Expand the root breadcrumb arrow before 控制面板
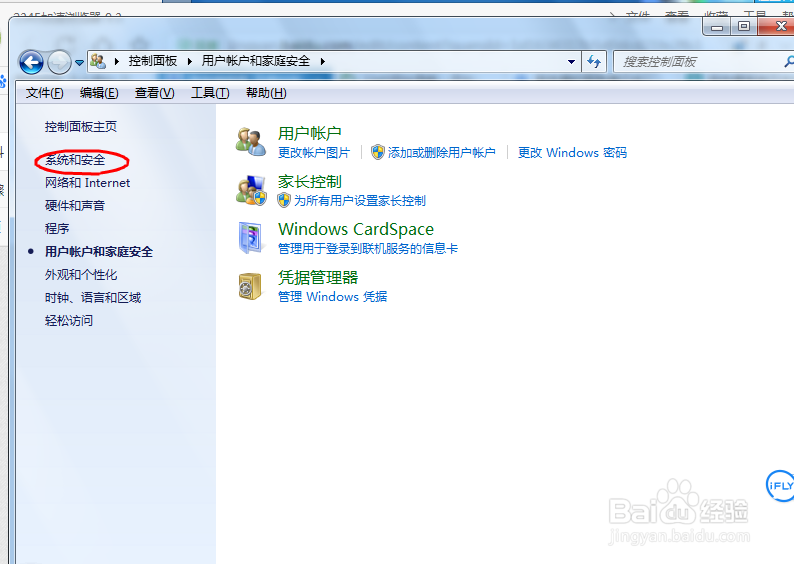Screen dimensions: 794x564 tap(117, 61)
